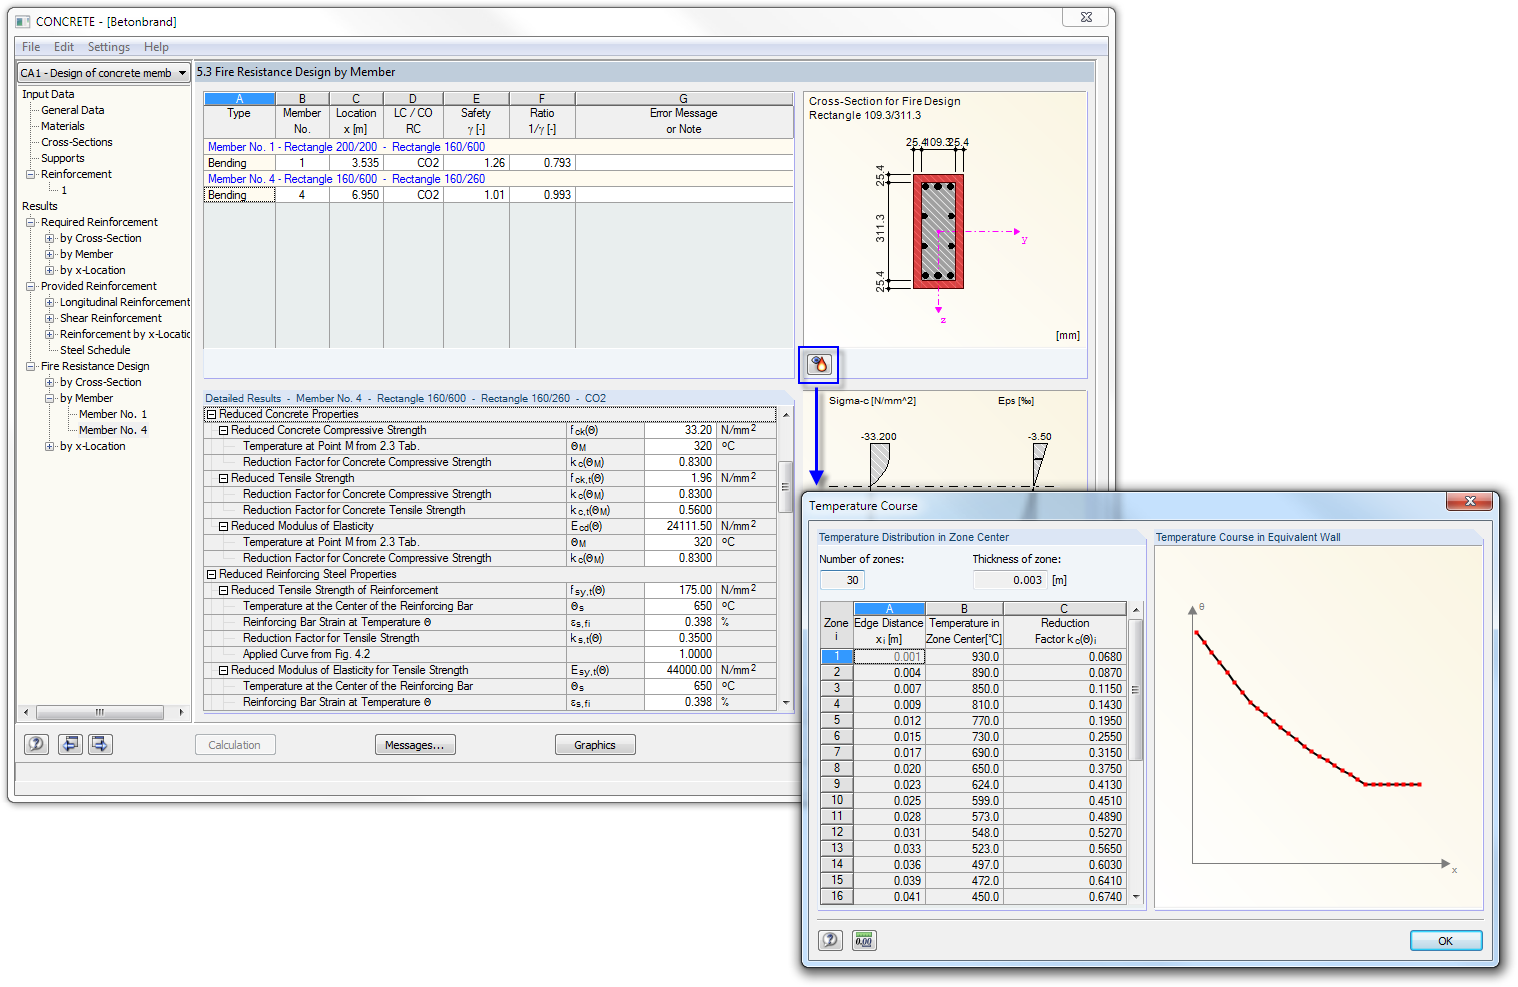
Task: Click the Messages... button
Action: 415,744
